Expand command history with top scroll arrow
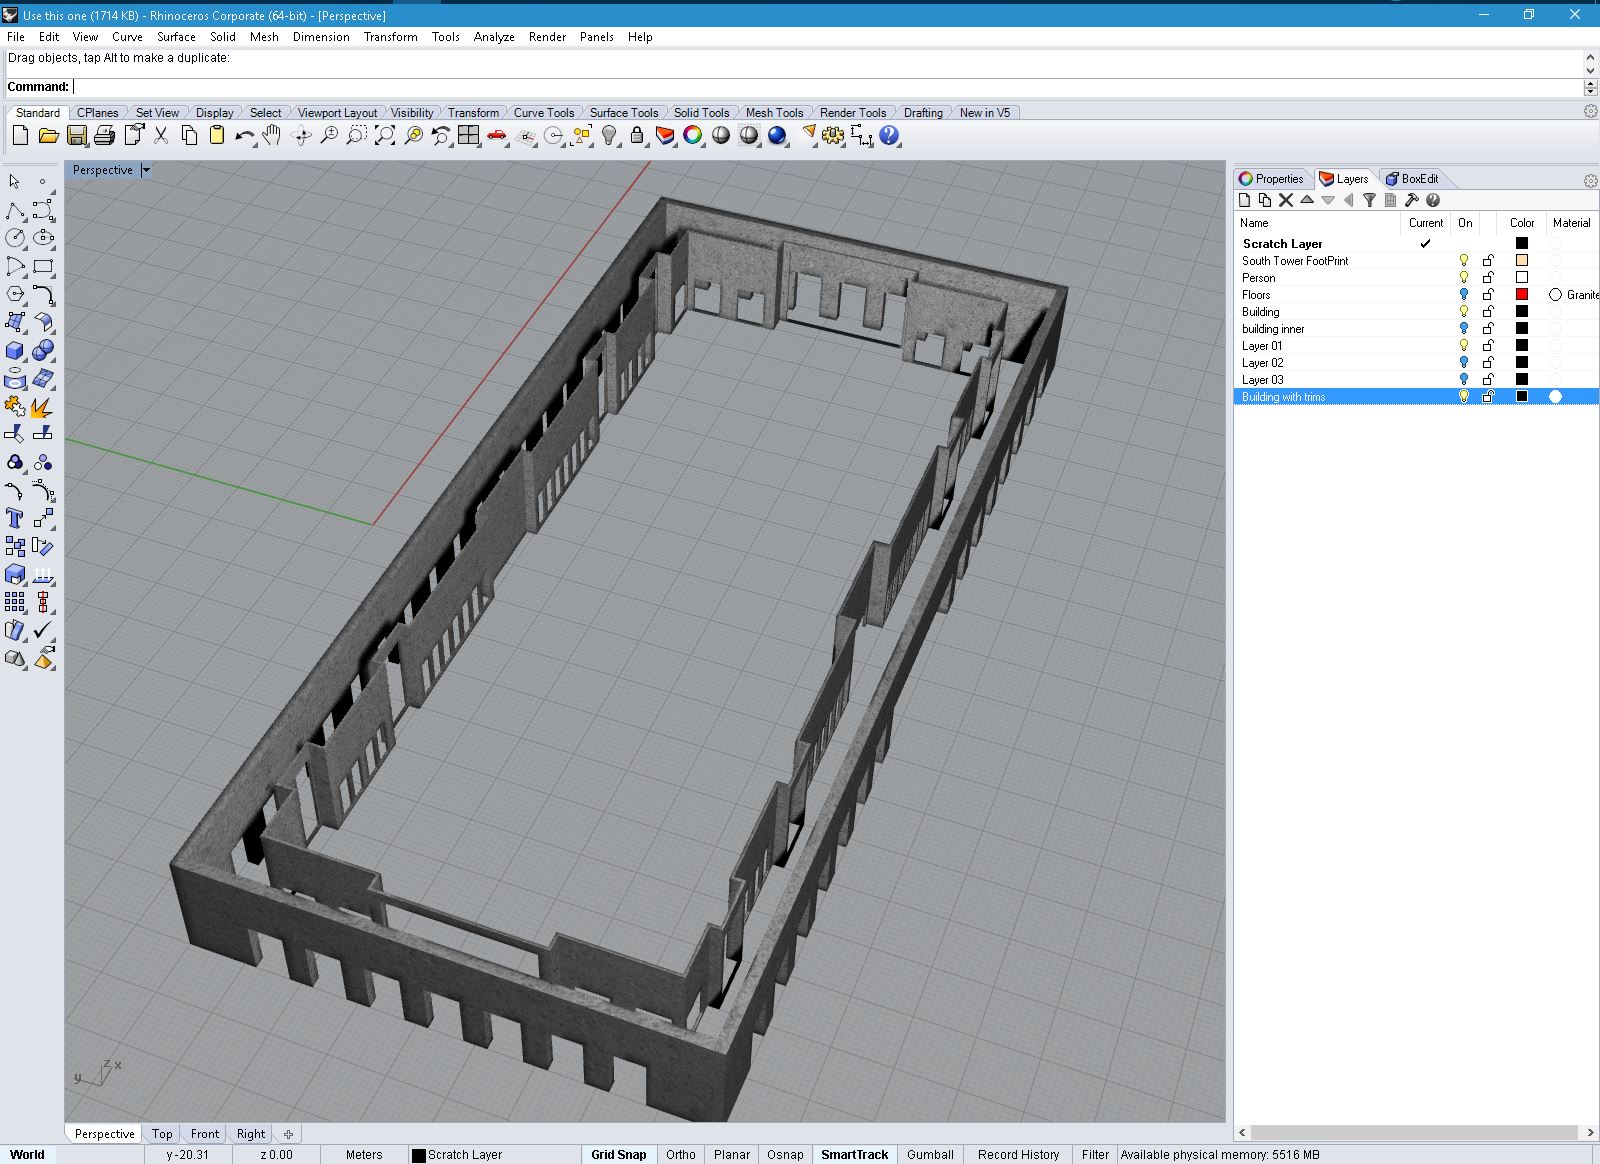Screen dimensions: 1600x1164 point(1590,57)
